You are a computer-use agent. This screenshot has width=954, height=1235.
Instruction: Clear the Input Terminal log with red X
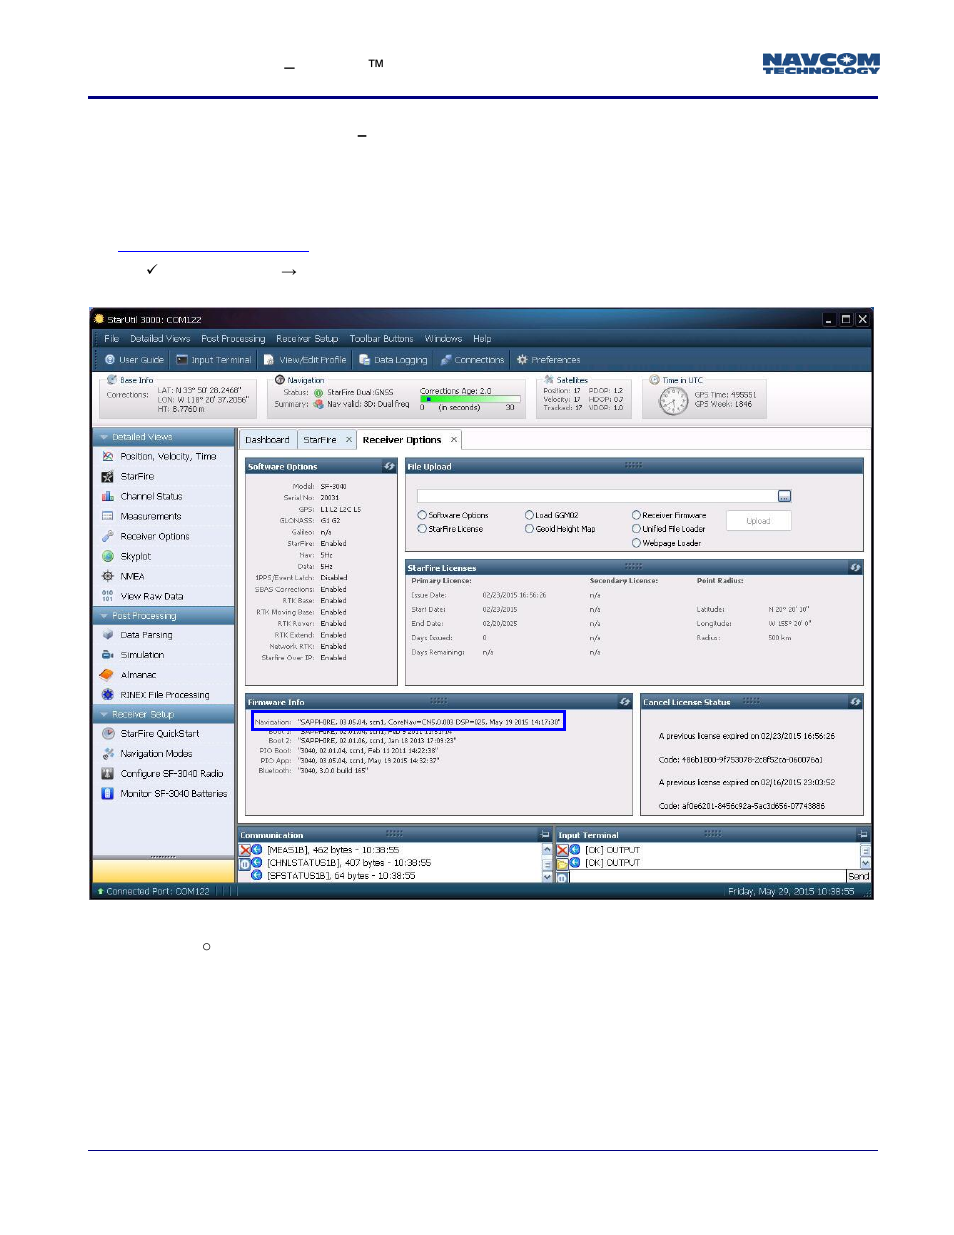pyautogui.click(x=562, y=850)
